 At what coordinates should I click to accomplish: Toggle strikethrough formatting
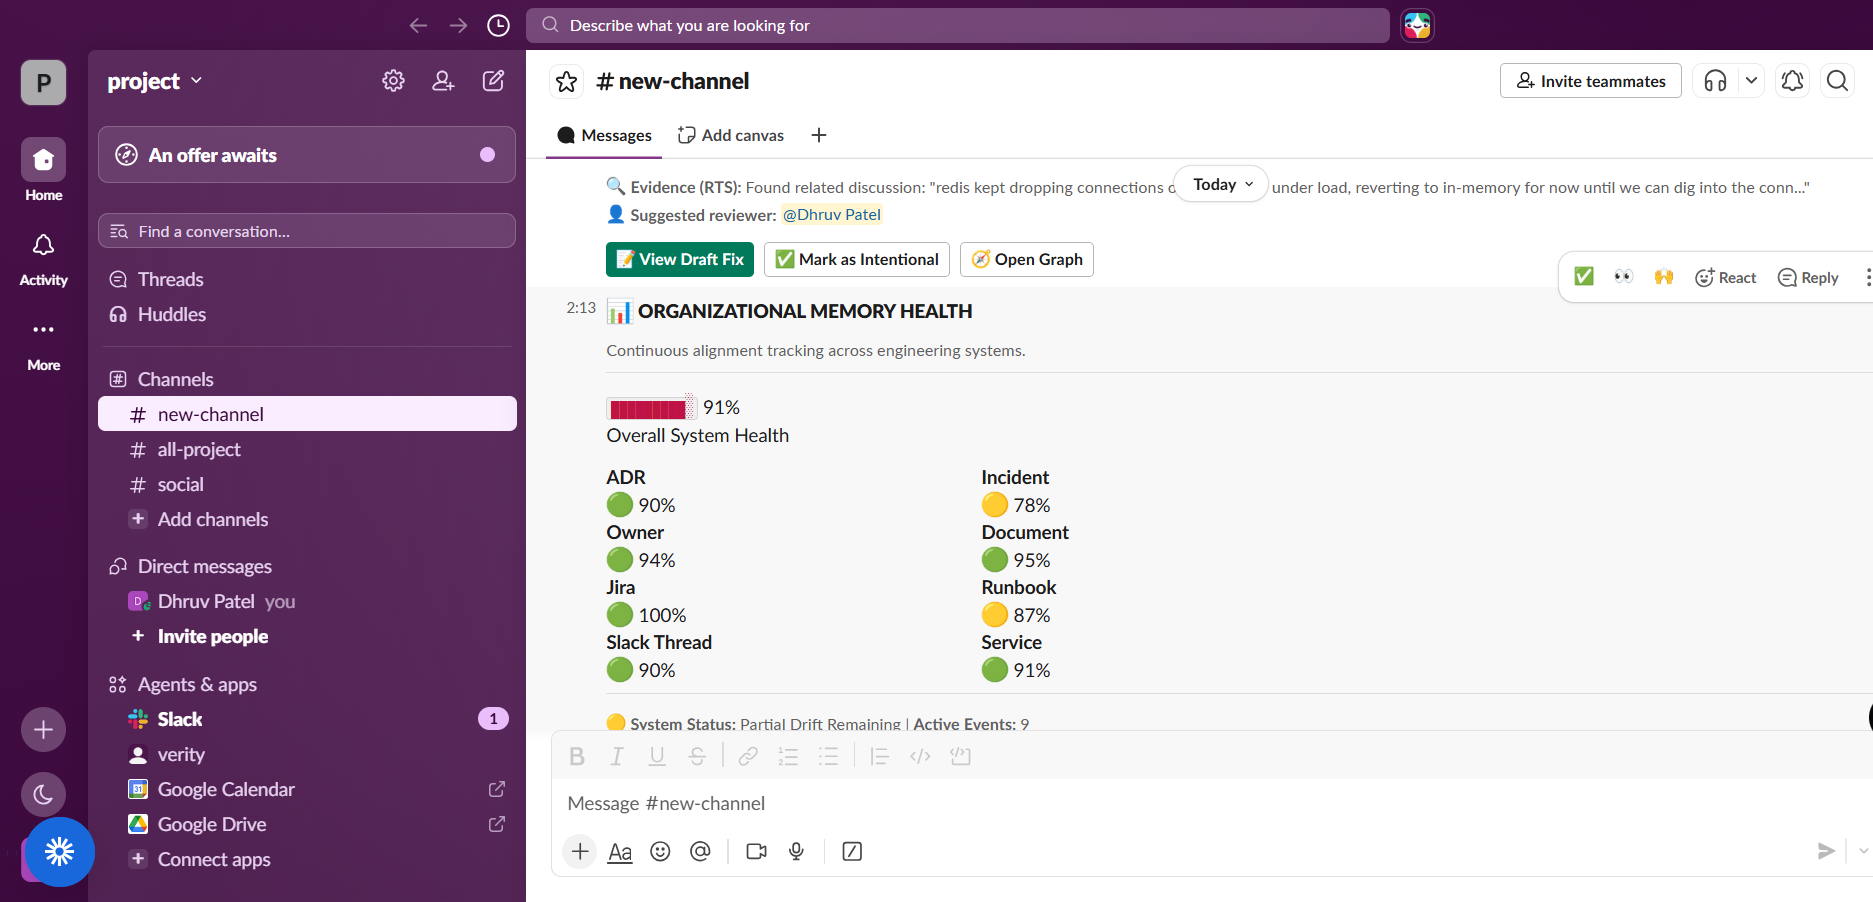pyautogui.click(x=697, y=756)
